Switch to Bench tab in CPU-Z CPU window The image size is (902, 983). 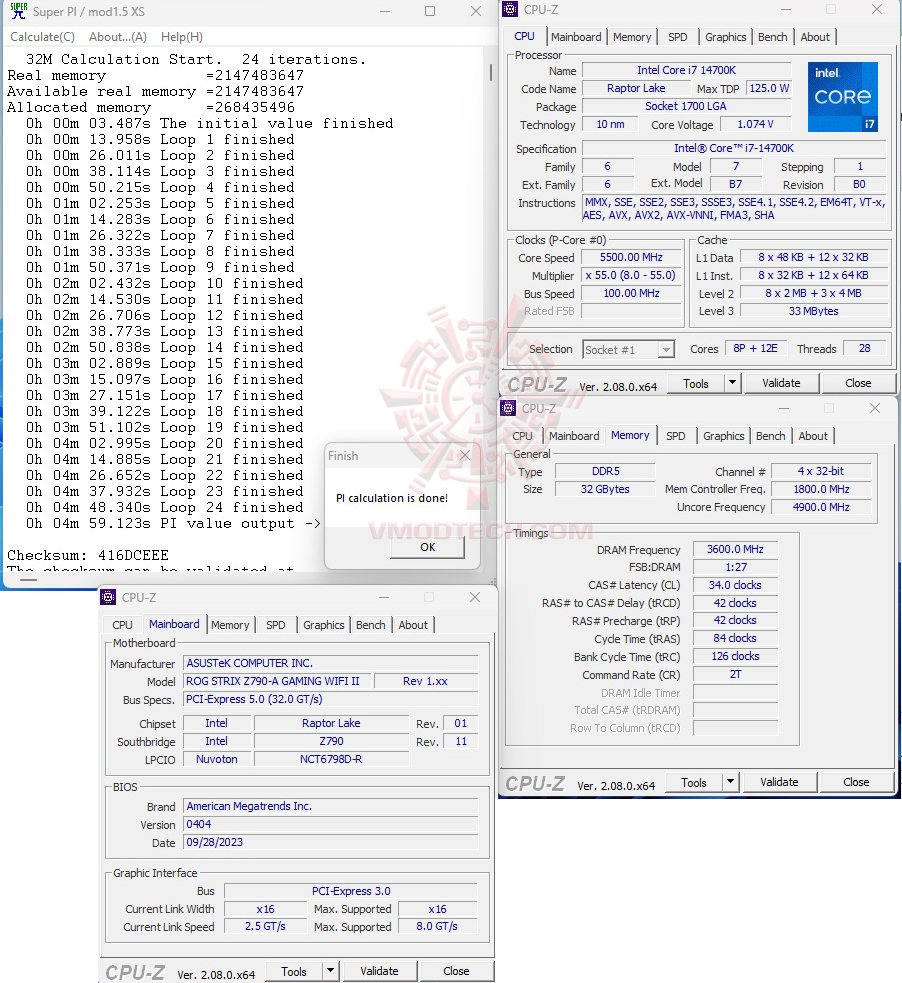click(772, 37)
